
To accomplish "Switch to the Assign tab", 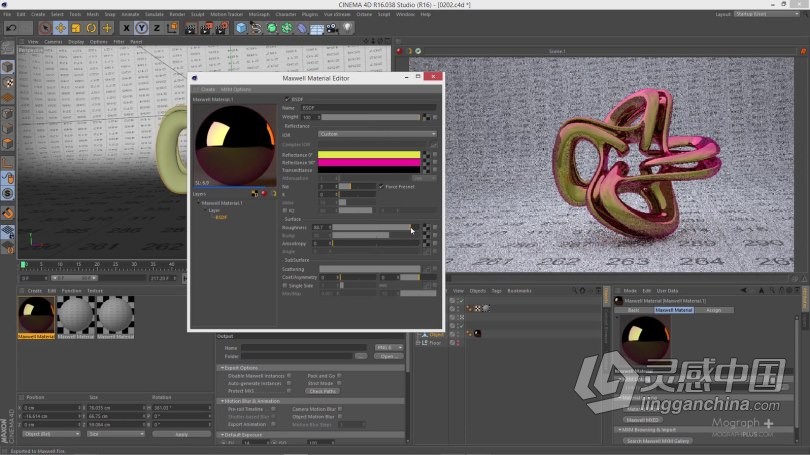I will [713, 310].
